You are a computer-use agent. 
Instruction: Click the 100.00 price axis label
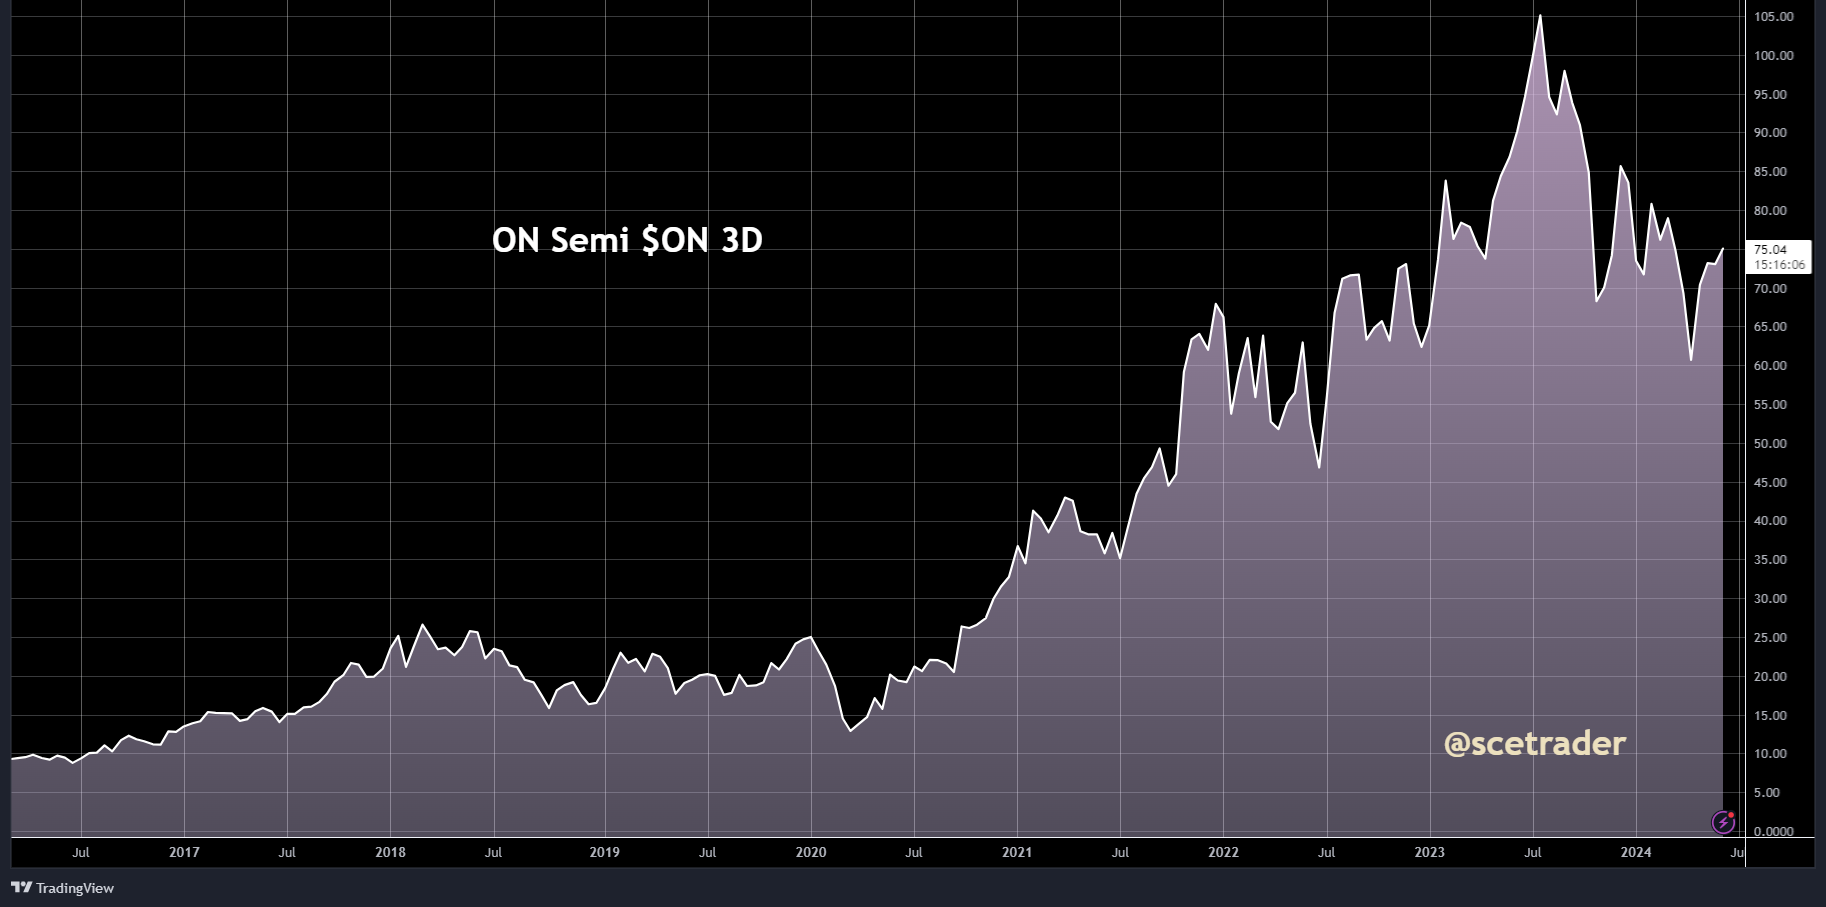(x=1774, y=56)
